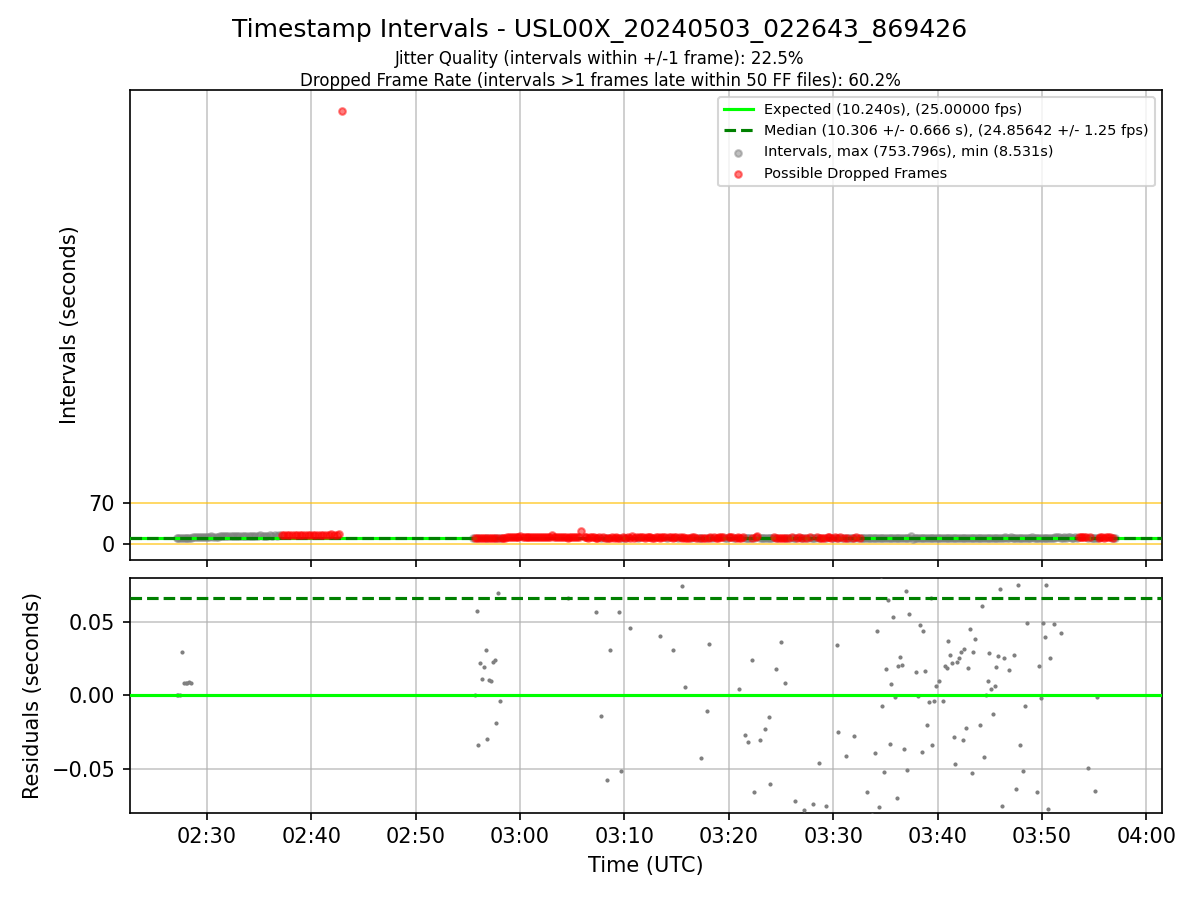
Task: Click the 03:50 time tick label
Action: pos(1042,836)
